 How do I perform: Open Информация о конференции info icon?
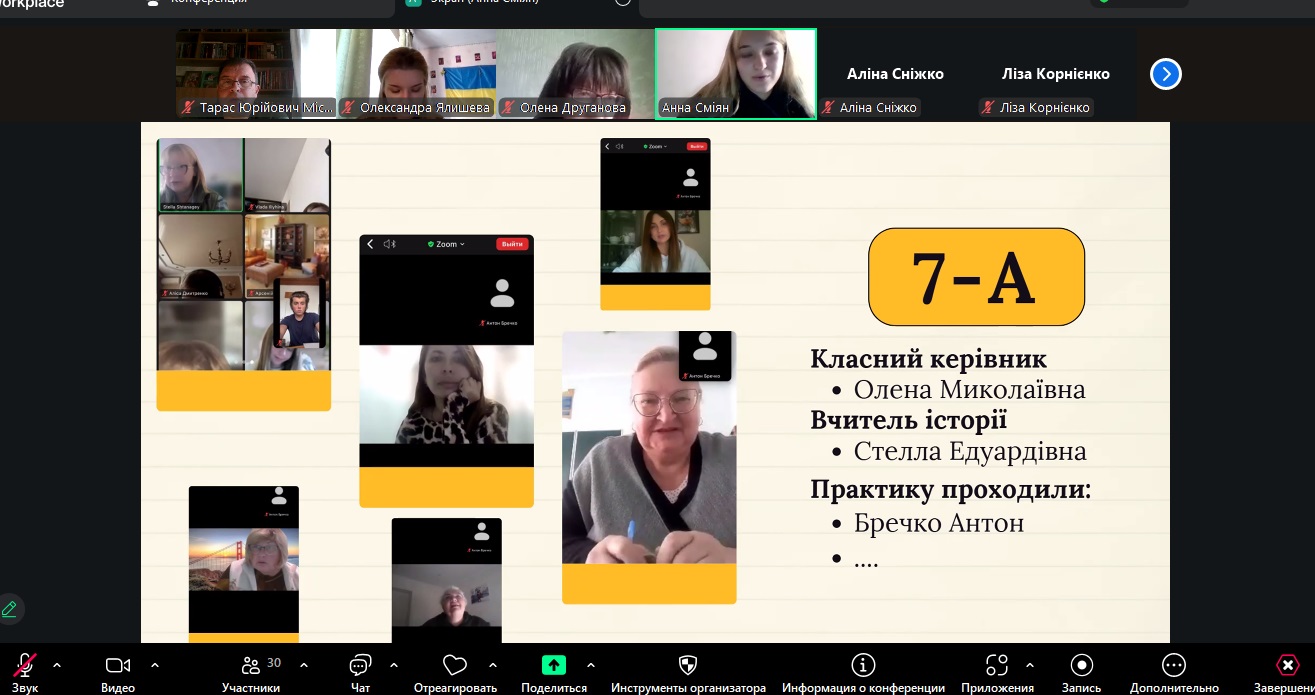pos(863,667)
